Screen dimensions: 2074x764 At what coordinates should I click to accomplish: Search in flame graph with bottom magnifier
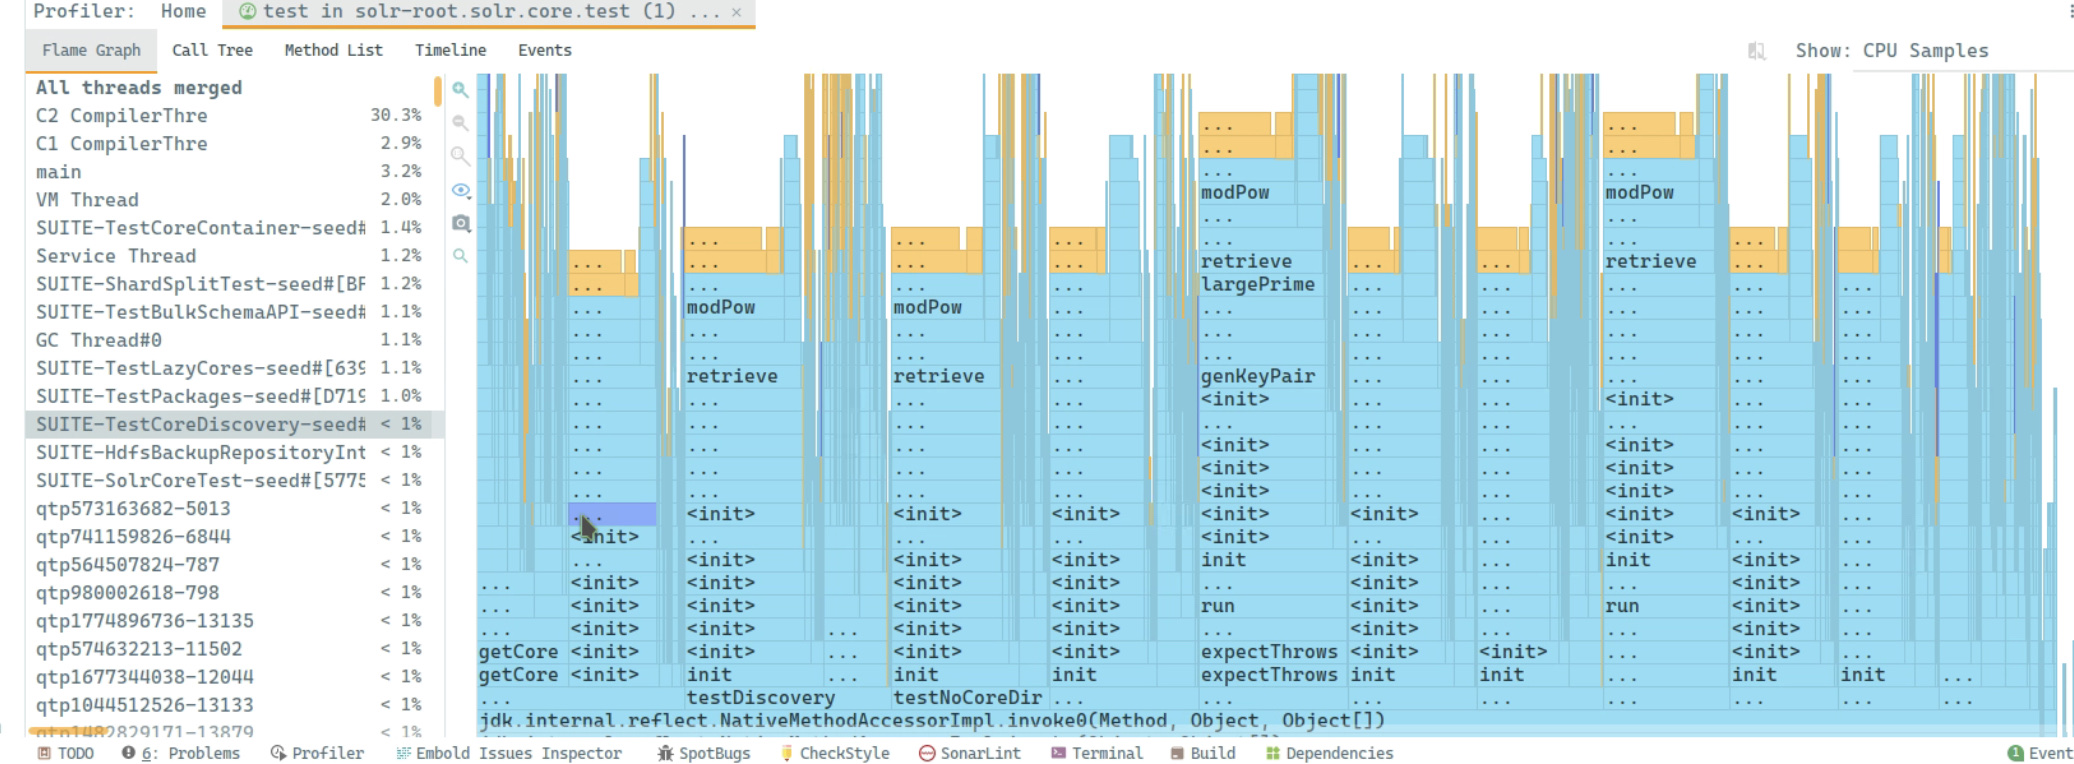[460, 256]
